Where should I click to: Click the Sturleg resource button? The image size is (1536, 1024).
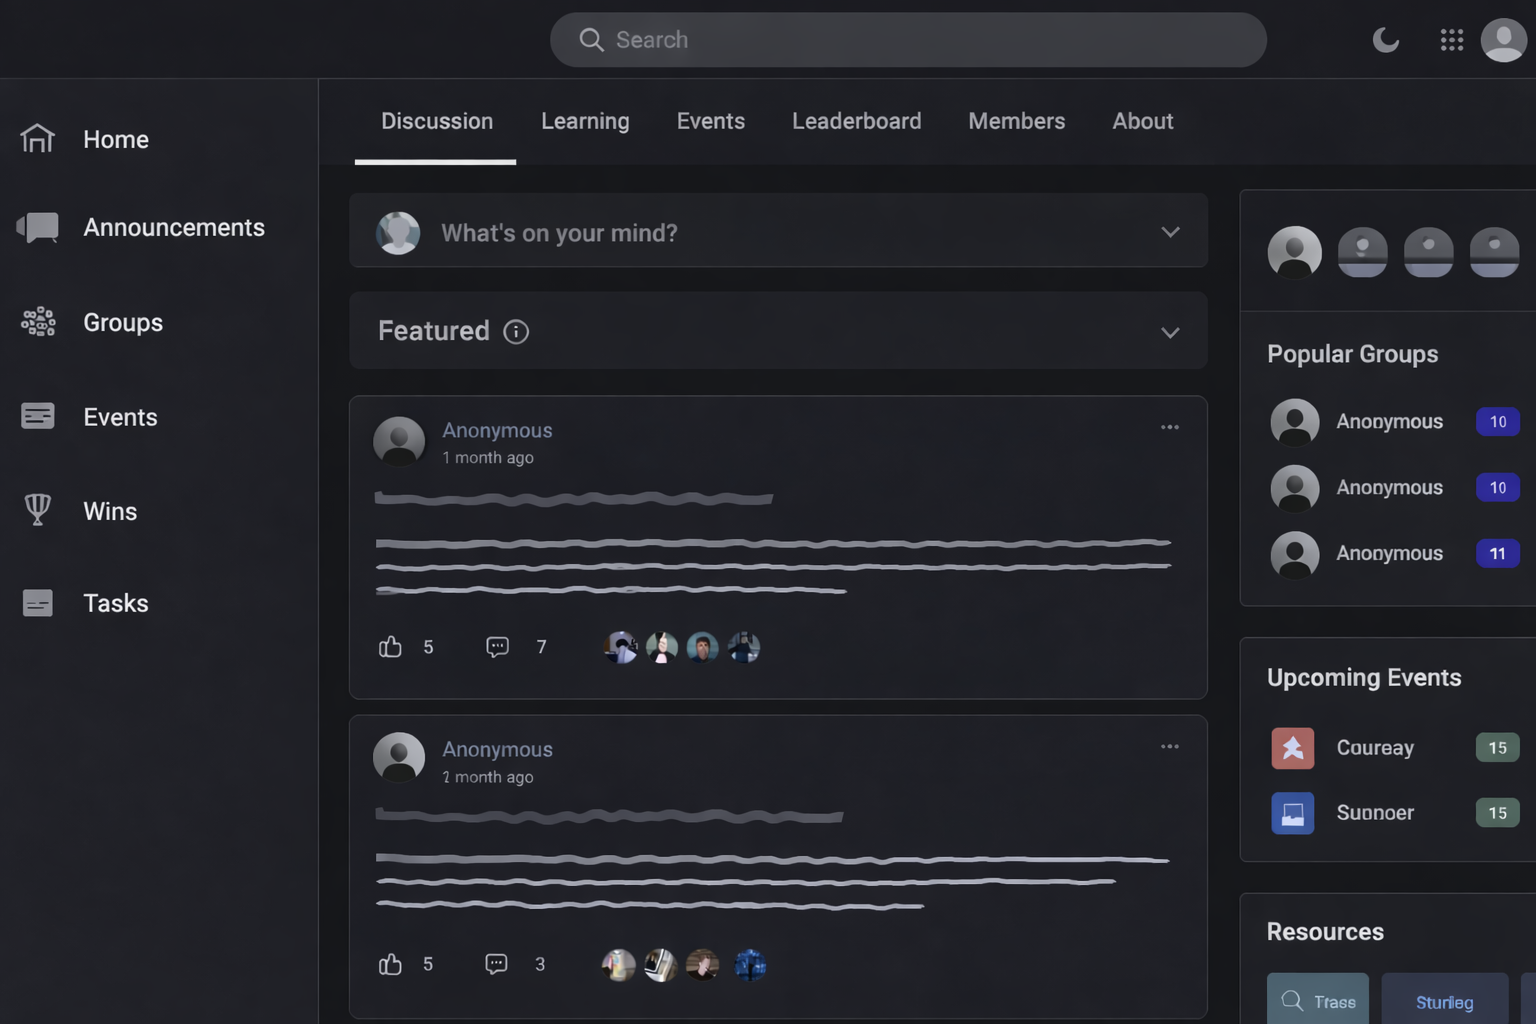point(1444,1000)
